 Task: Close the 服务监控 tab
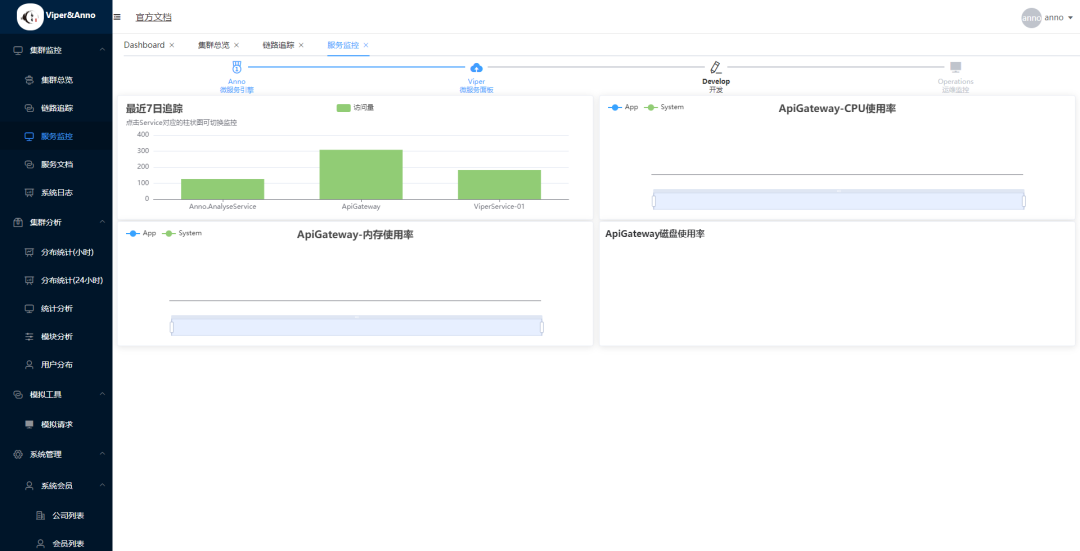click(x=366, y=45)
